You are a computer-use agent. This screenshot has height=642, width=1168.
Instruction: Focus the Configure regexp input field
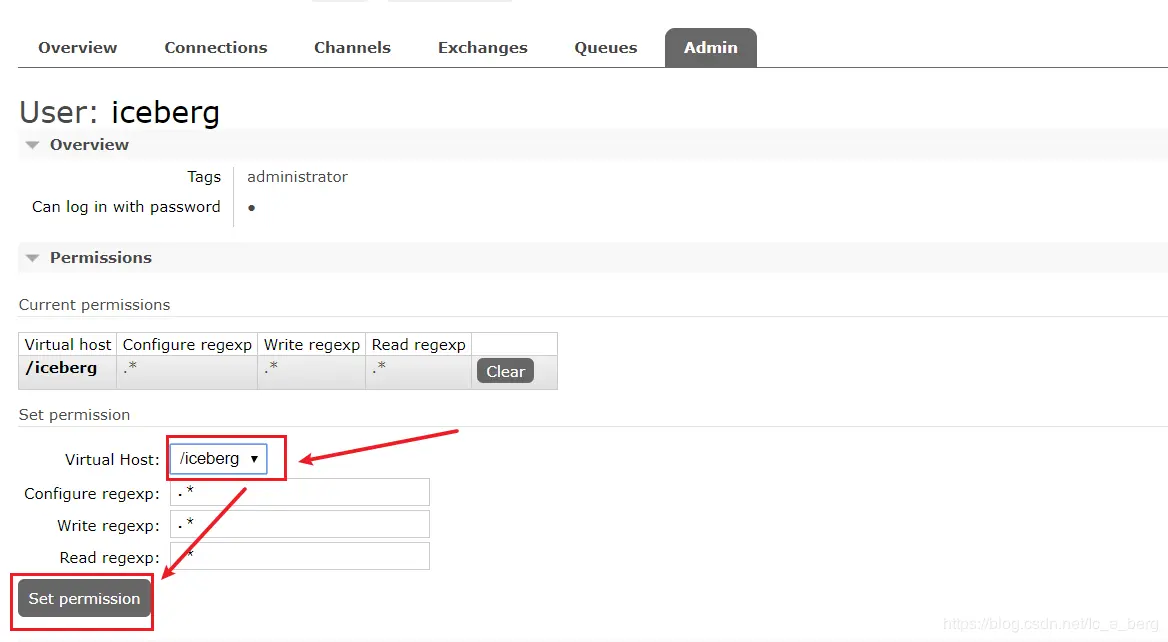[299, 492]
